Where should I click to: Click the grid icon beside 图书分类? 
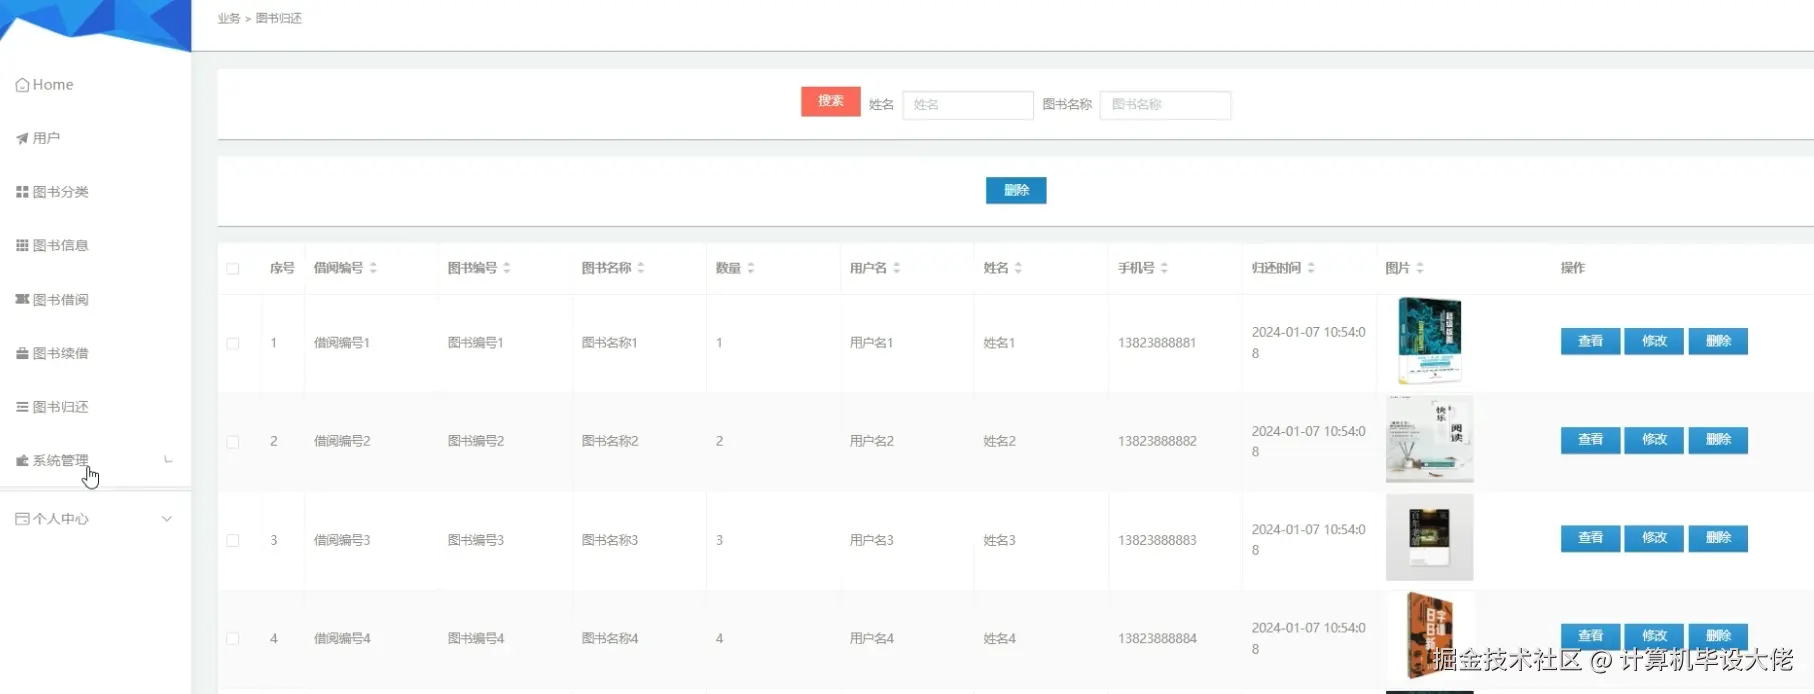tap(22, 192)
